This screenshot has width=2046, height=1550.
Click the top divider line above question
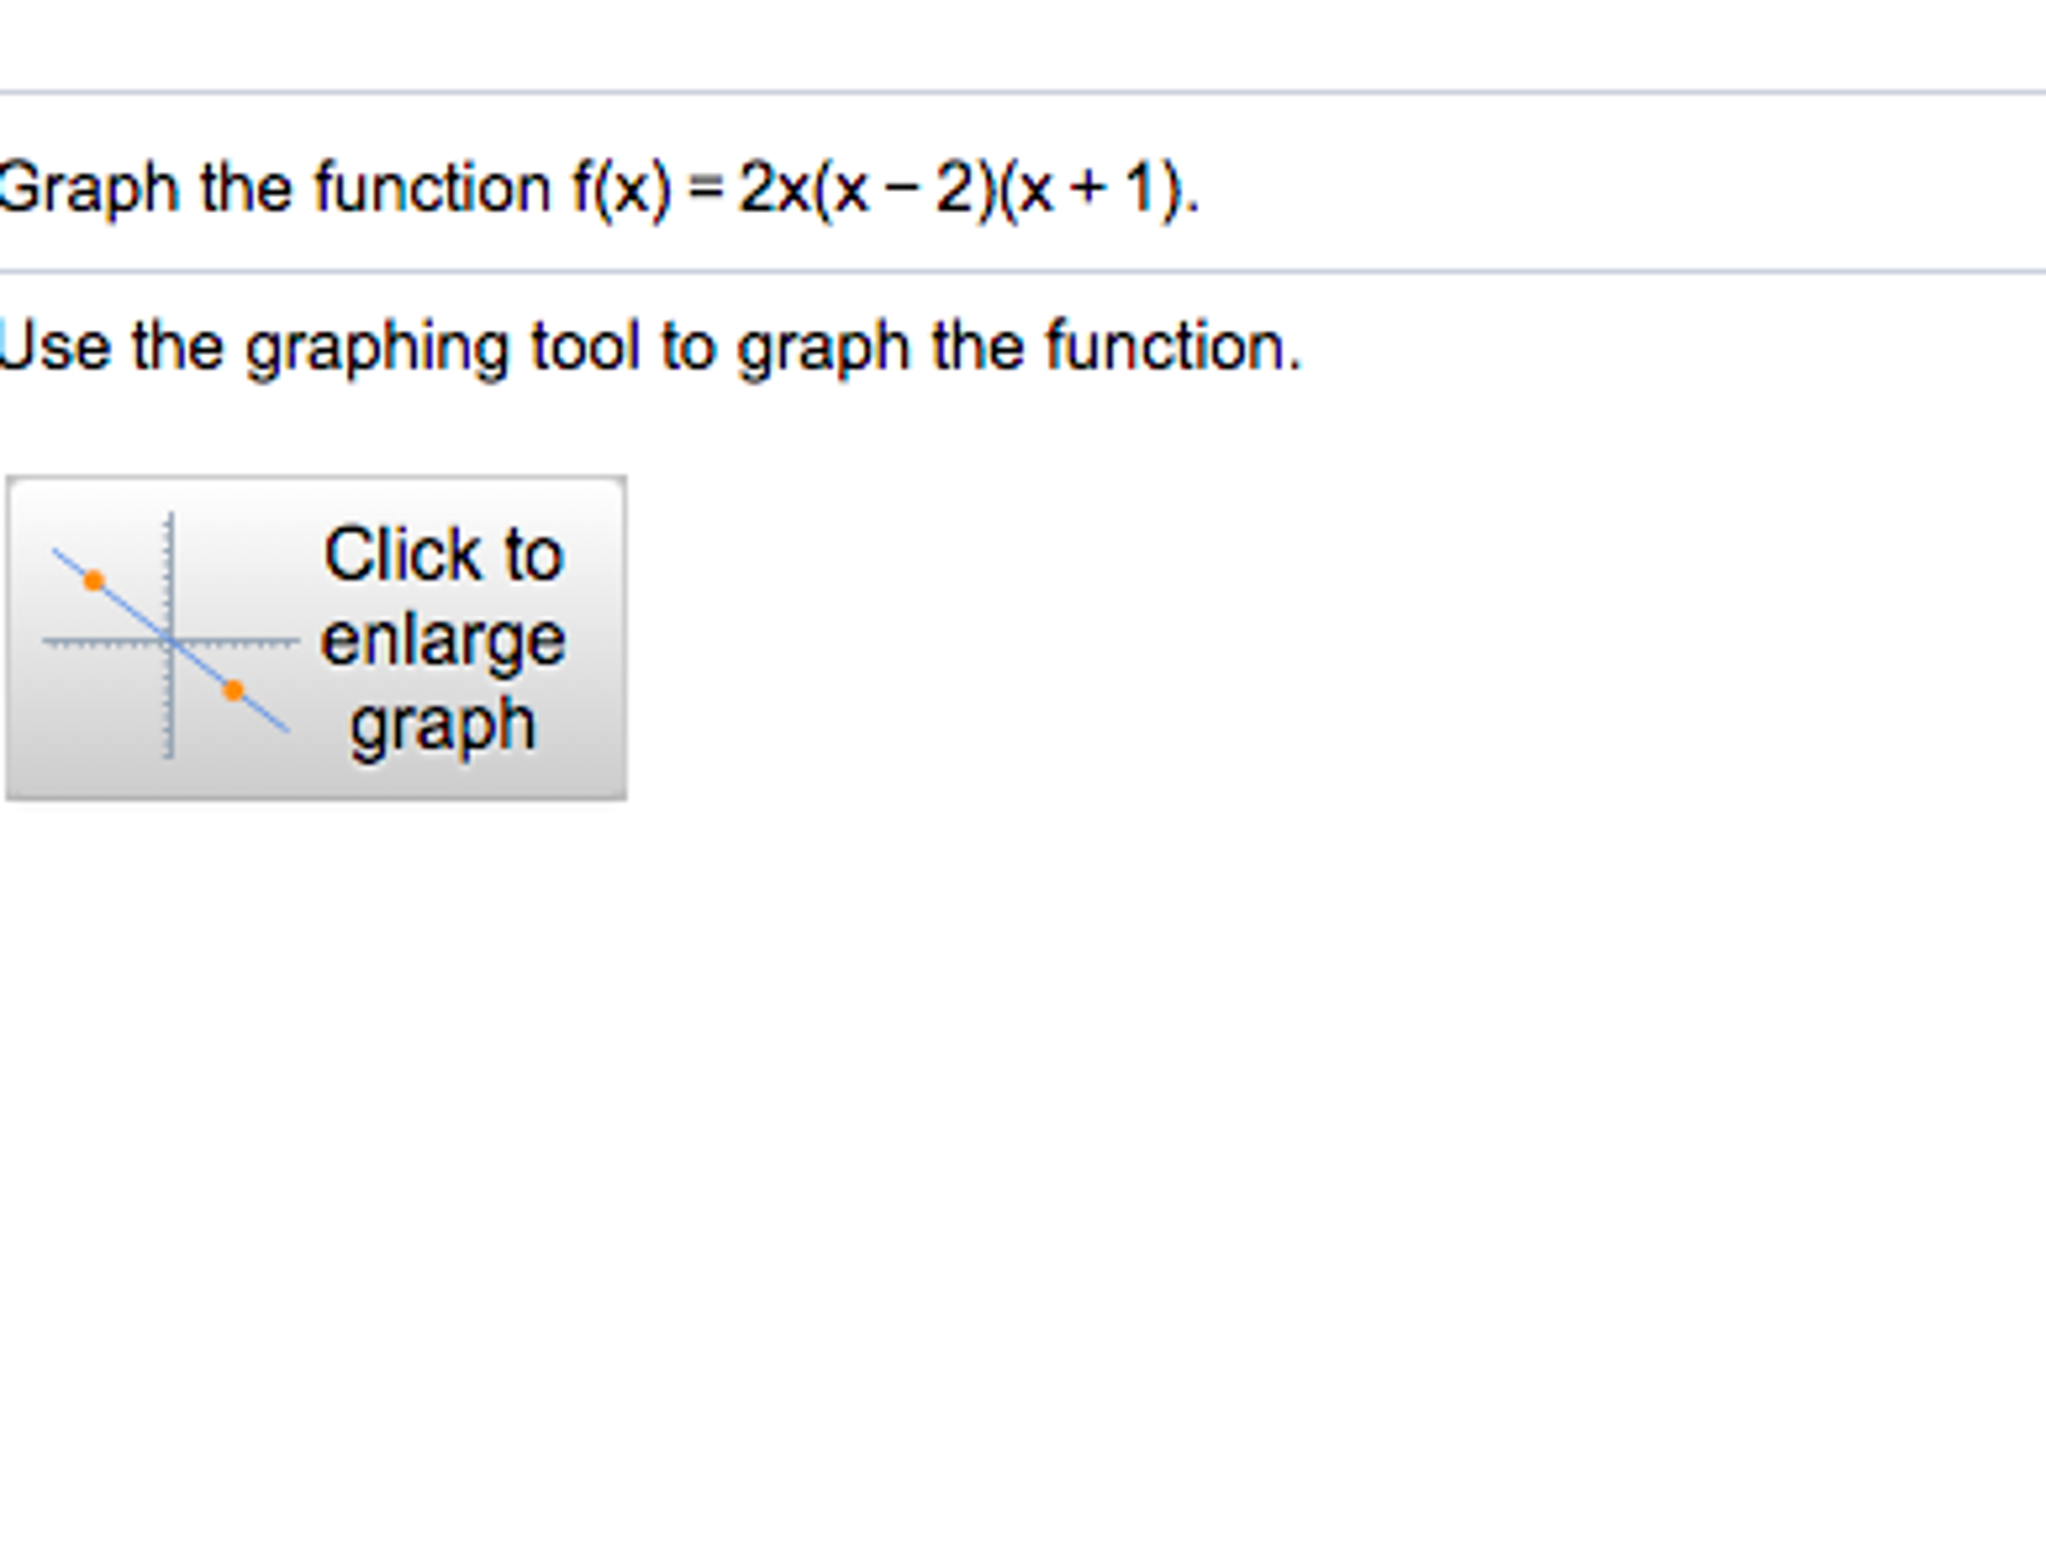1023,92
